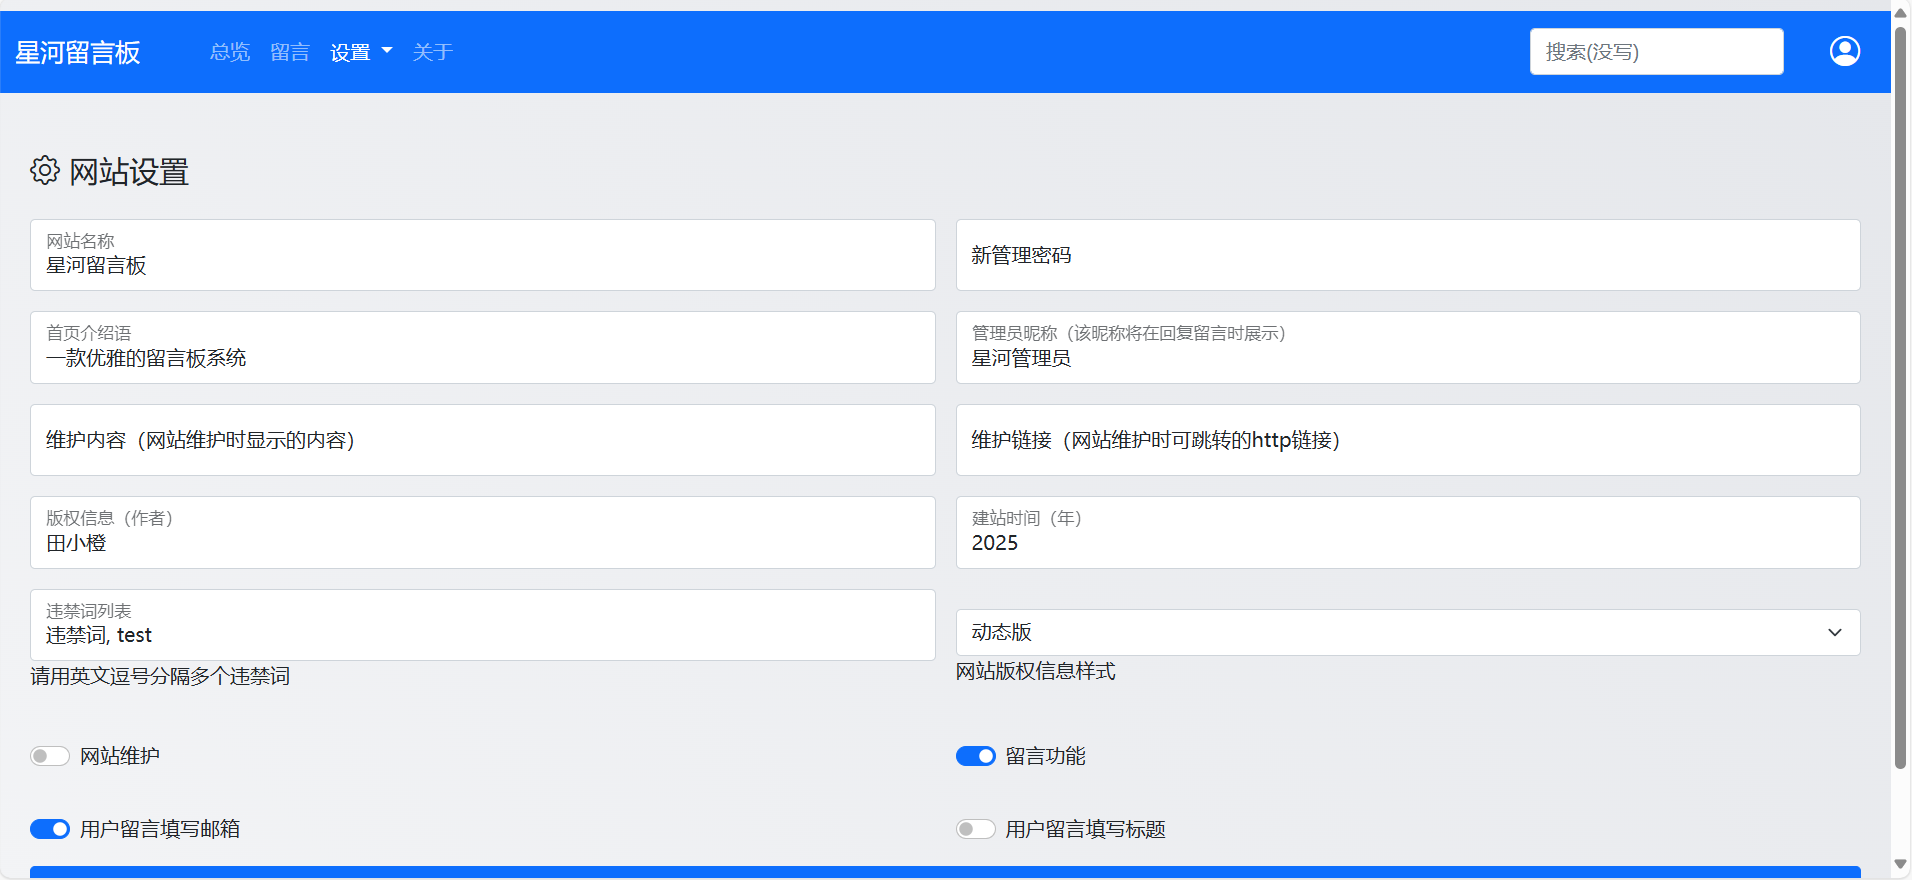Click the 星河留言板 brand link
The width and height of the screenshot is (1912, 880).
[x=78, y=52]
